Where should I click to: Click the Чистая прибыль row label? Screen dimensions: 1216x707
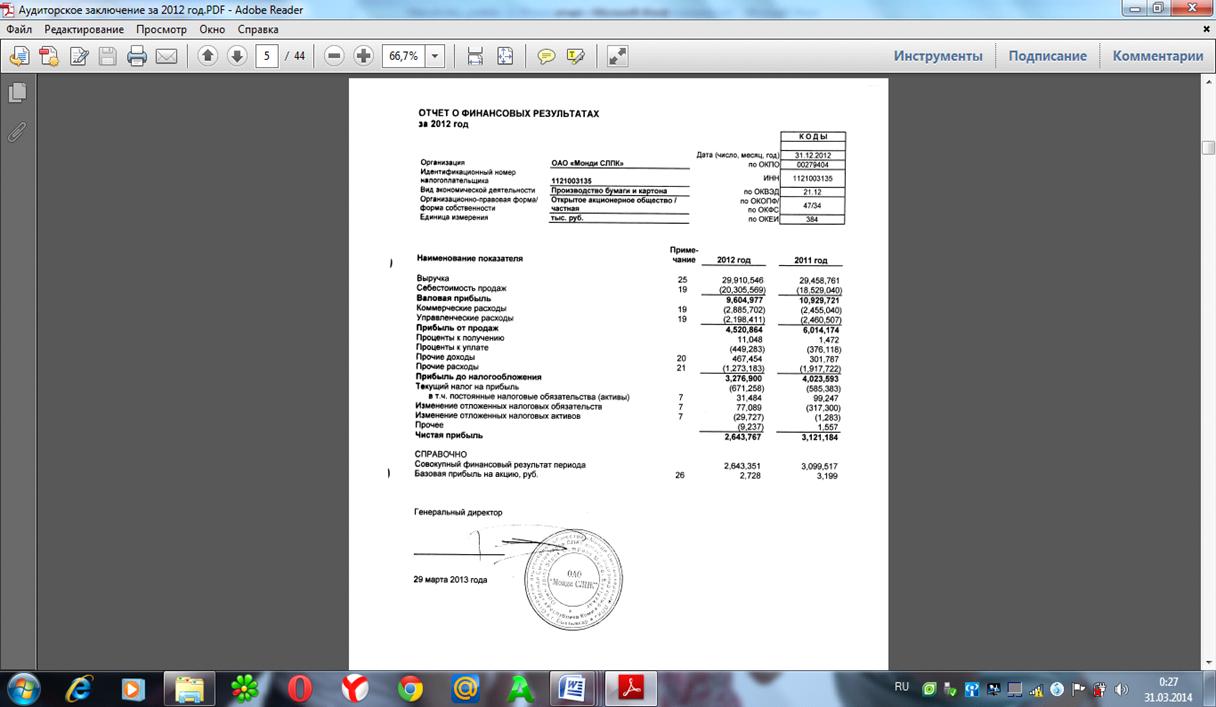(x=449, y=435)
